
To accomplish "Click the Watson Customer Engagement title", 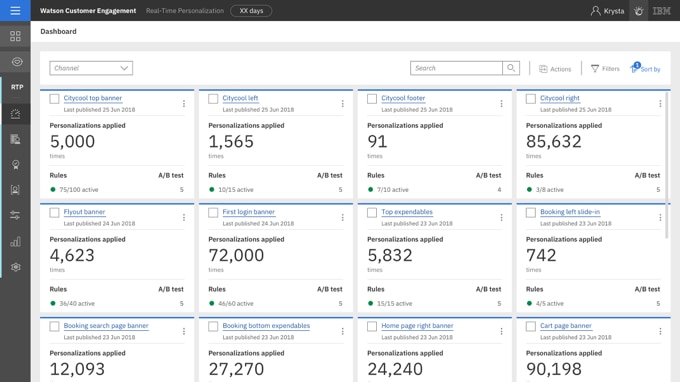I will pyautogui.click(x=88, y=10).
